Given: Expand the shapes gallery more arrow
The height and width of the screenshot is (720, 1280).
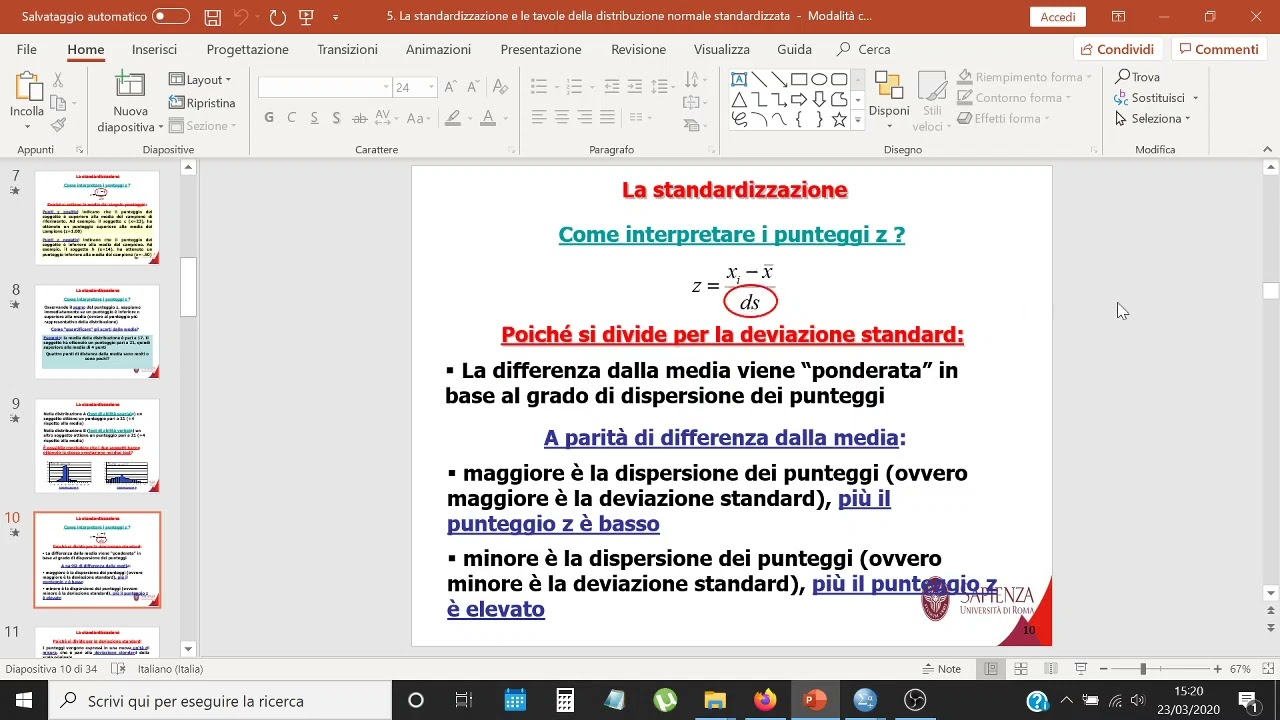Looking at the screenshot, I should (857, 120).
